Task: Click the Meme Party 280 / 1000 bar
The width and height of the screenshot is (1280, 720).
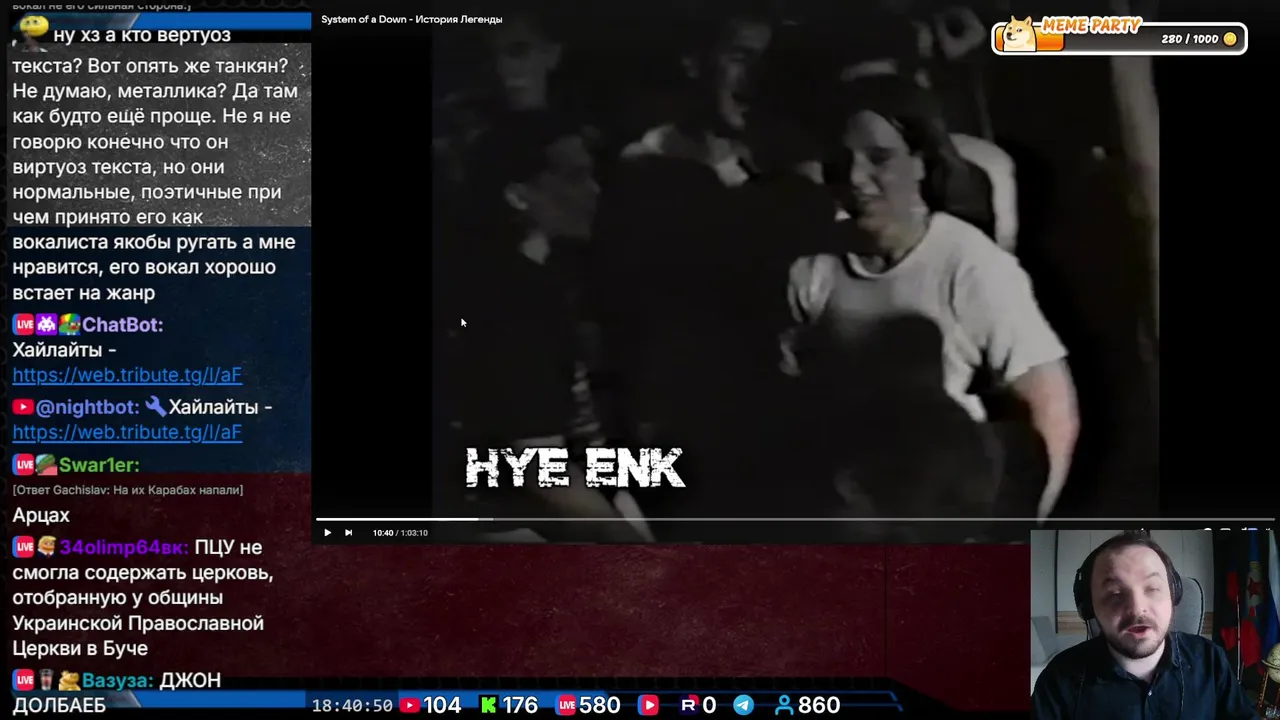Action: 1120,38
